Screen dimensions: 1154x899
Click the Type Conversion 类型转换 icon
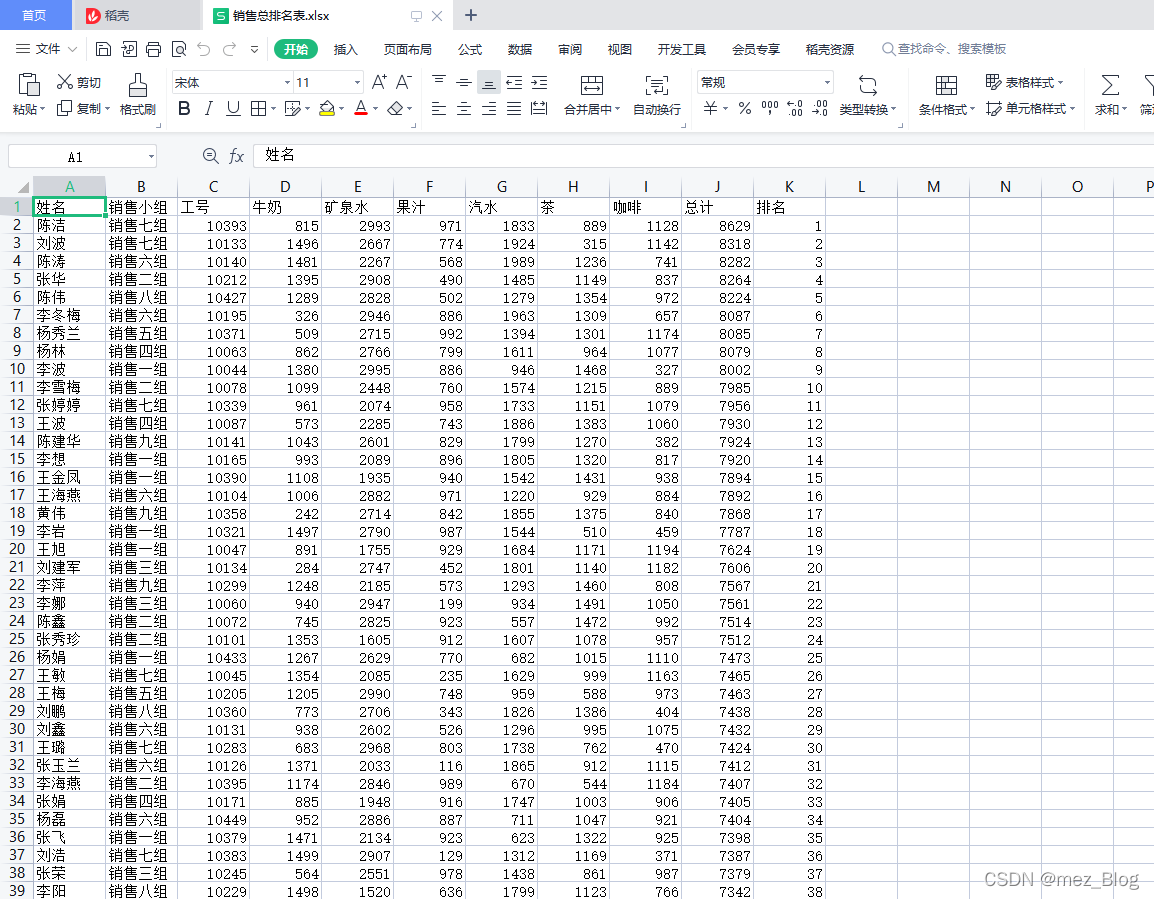click(x=868, y=85)
